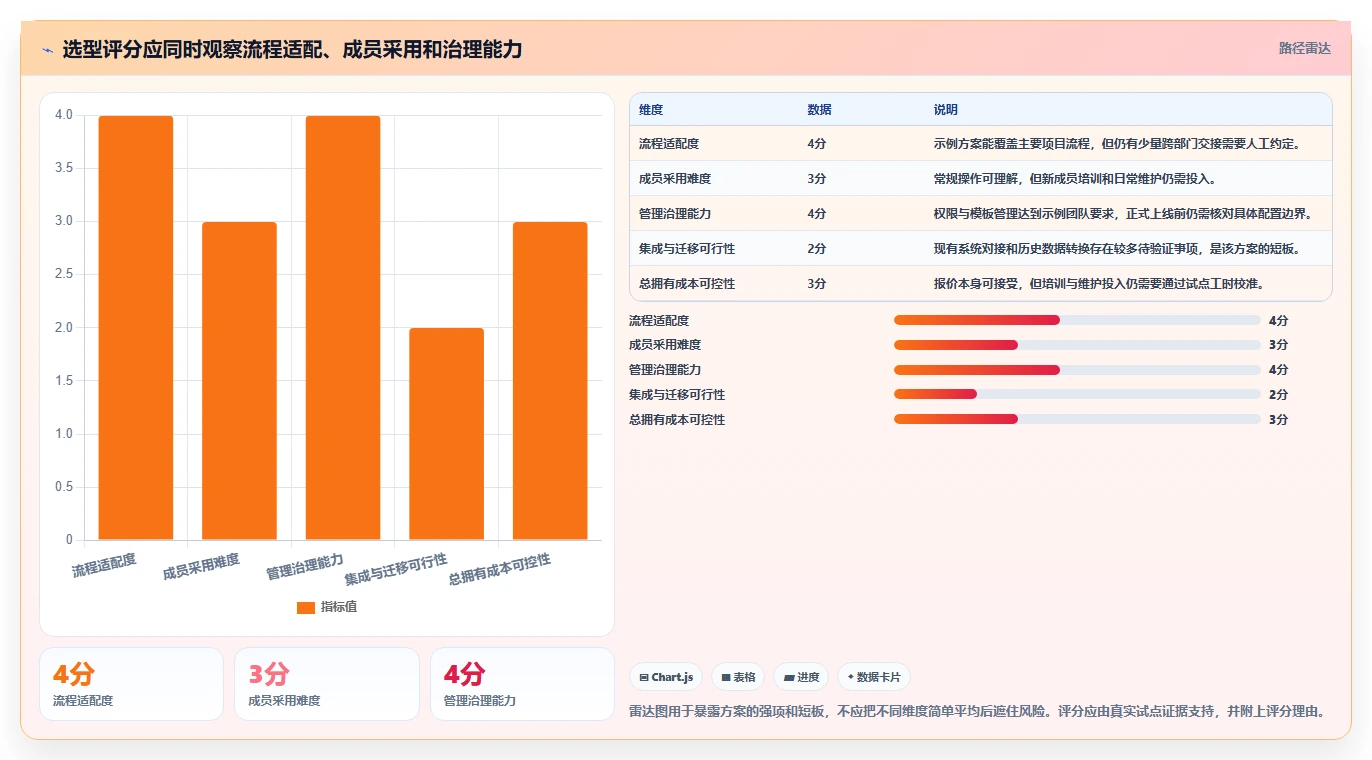Select the 进度 tag chip
This screenshot has height=760, width=1372.
[x=801, y=677]
